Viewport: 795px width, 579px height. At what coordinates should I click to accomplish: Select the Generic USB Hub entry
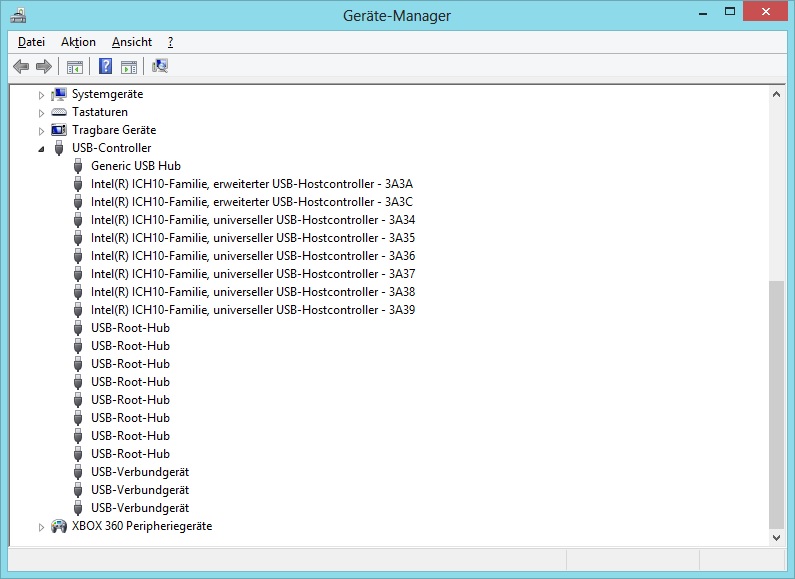click(x=136, y=166)
